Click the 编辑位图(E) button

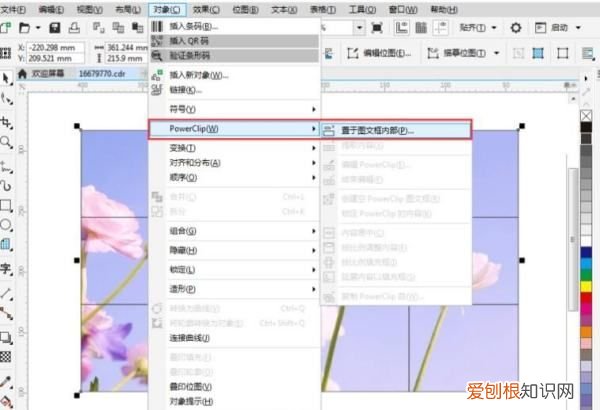(379, 53)
